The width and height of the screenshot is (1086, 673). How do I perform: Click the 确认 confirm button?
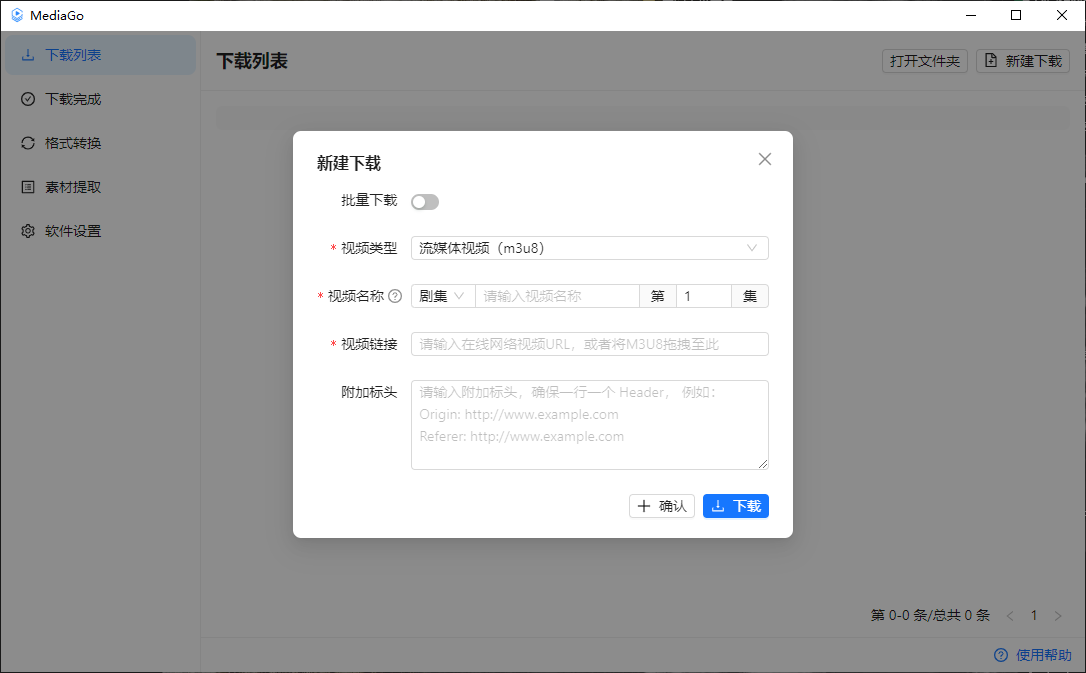661,506
